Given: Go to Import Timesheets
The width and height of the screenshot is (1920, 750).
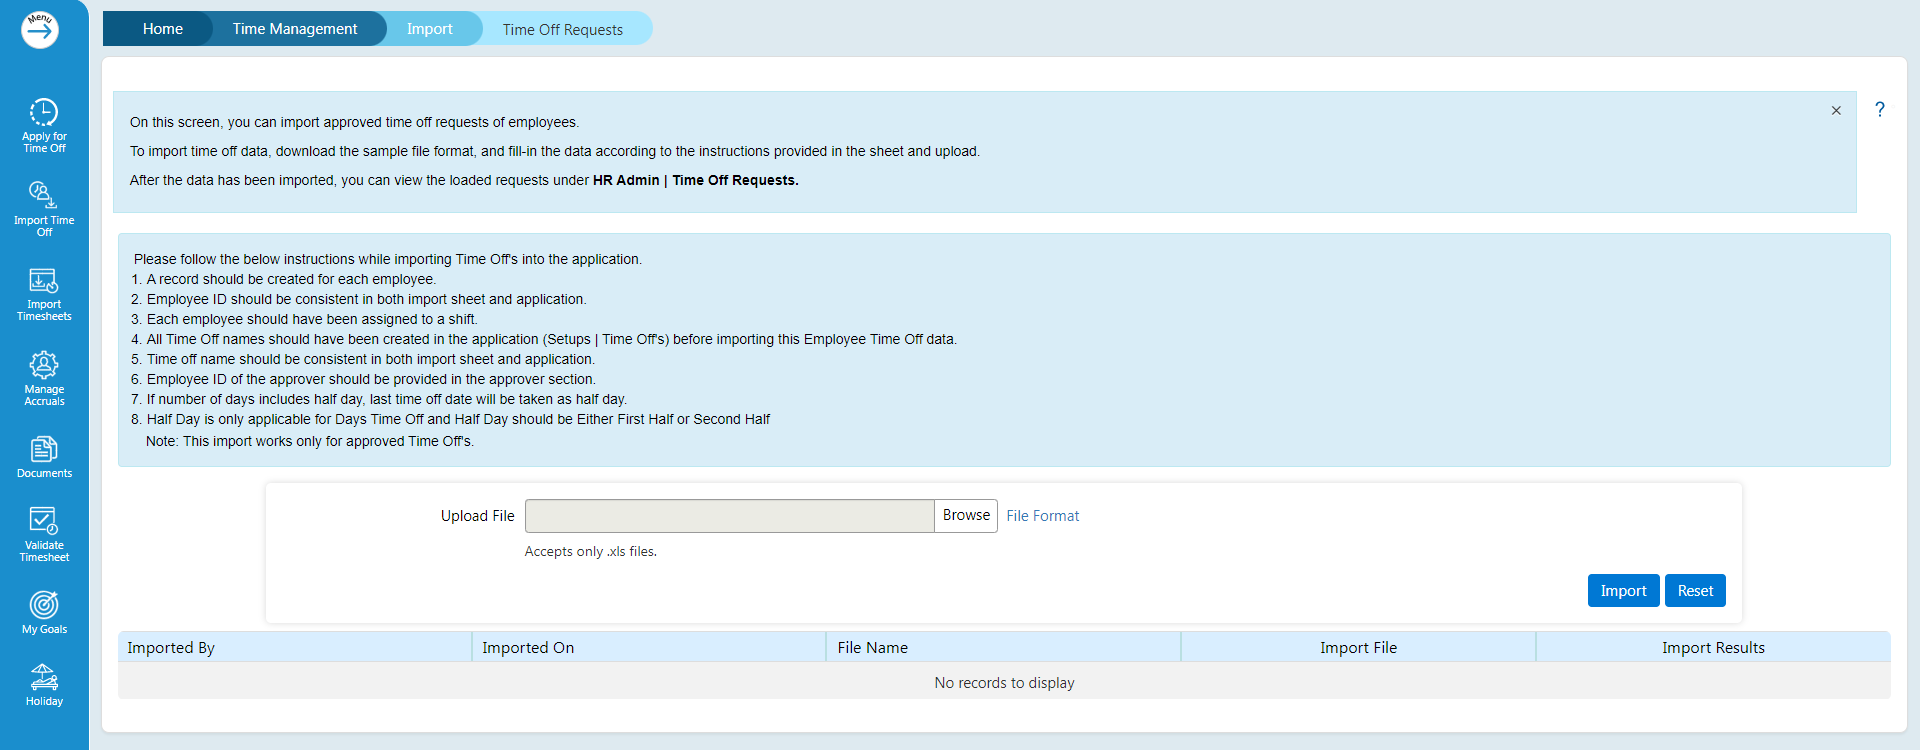Looking at the screenshot, I should 44,293.
